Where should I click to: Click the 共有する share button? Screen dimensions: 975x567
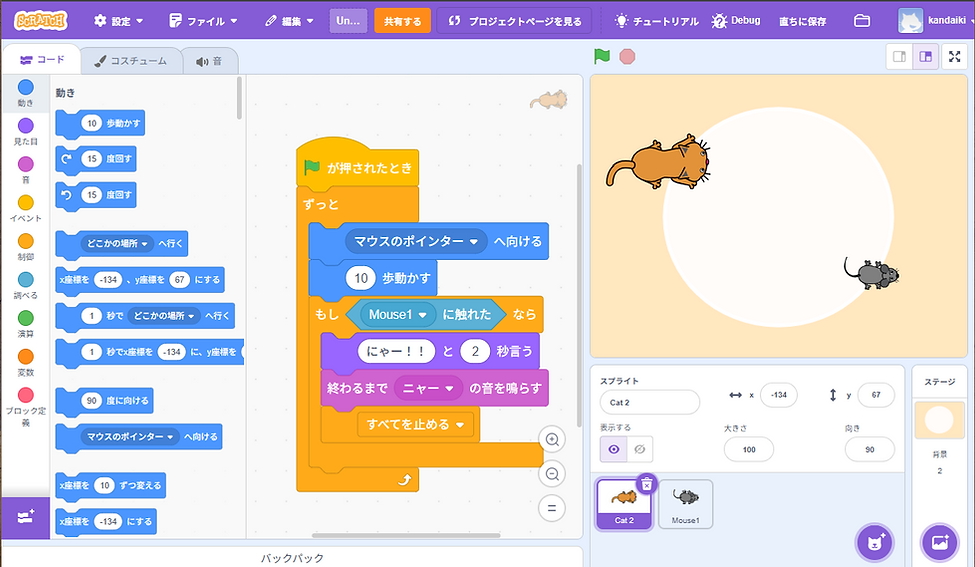[402, 21]
